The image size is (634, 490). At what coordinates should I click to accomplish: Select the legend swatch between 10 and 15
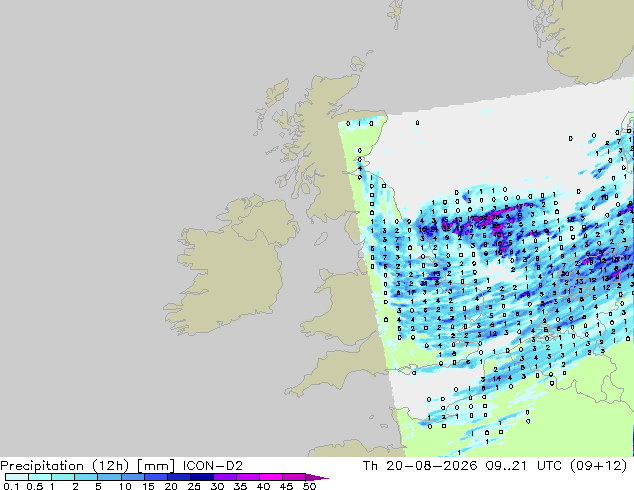click(x=133, y=477)
